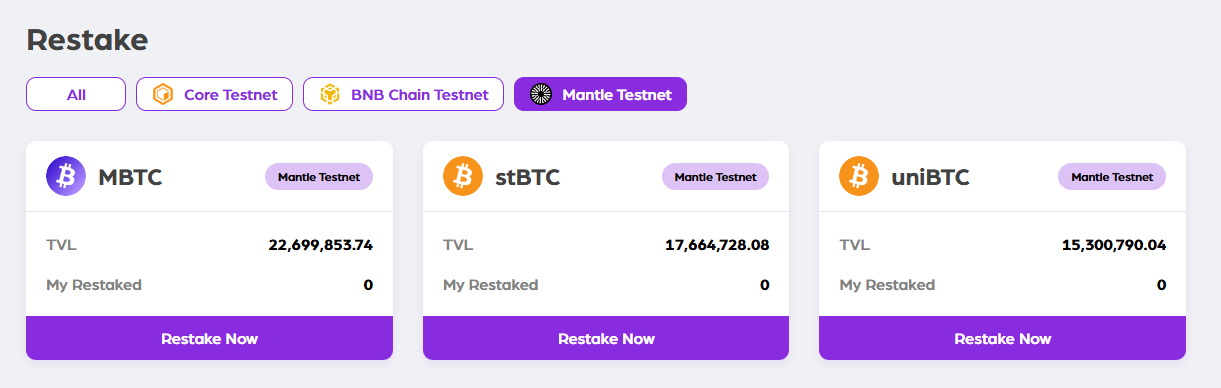Click the orange stBTC Bitcoin icon
The width and height of the screenshot is (1221, 388).
click(x=462, y=176)
